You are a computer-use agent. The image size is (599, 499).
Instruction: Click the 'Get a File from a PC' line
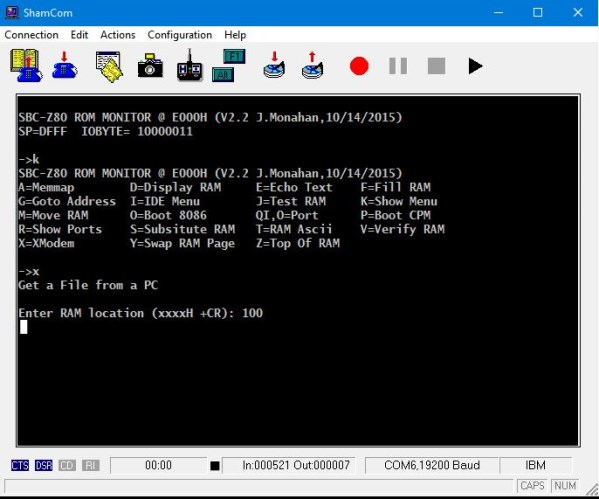coord(88,285)
